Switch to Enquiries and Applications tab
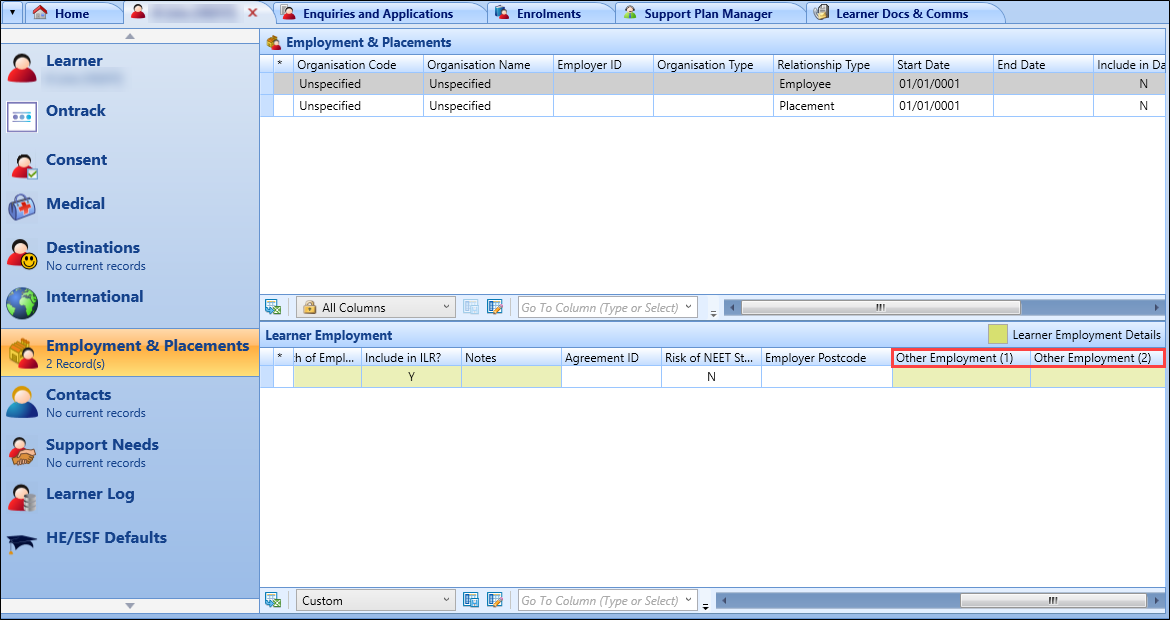This screenshot has height=620, width=1170. pos(379,13)
